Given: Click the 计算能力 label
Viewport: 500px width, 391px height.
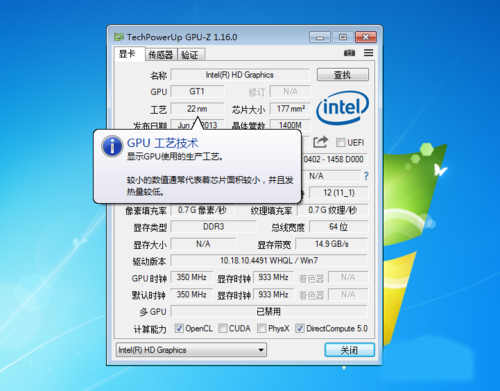Looking at the screenshot, I should [150, 329].
